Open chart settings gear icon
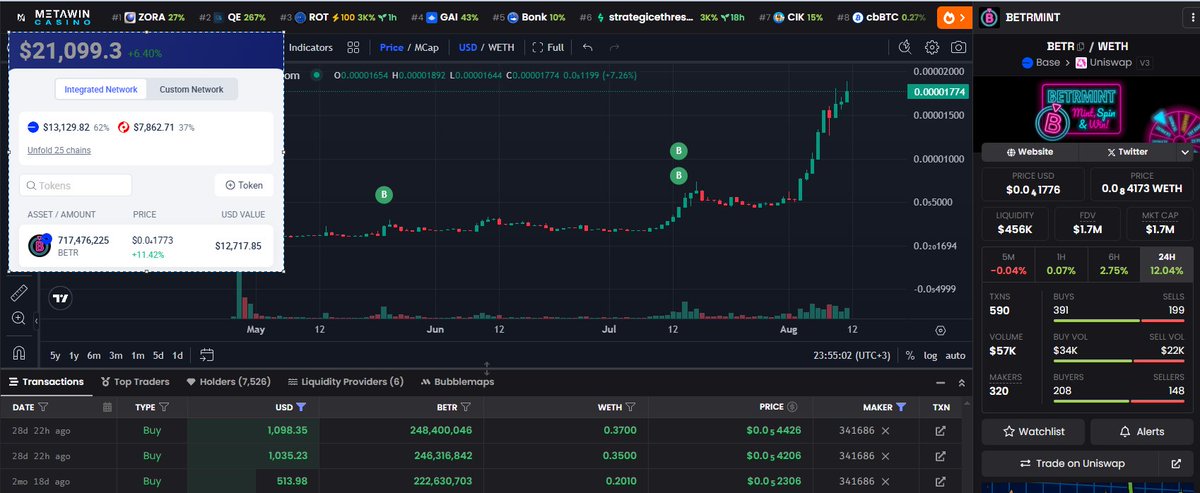Image resolution: width=1200 pixels, height=493 pixels. coord(932,47)
